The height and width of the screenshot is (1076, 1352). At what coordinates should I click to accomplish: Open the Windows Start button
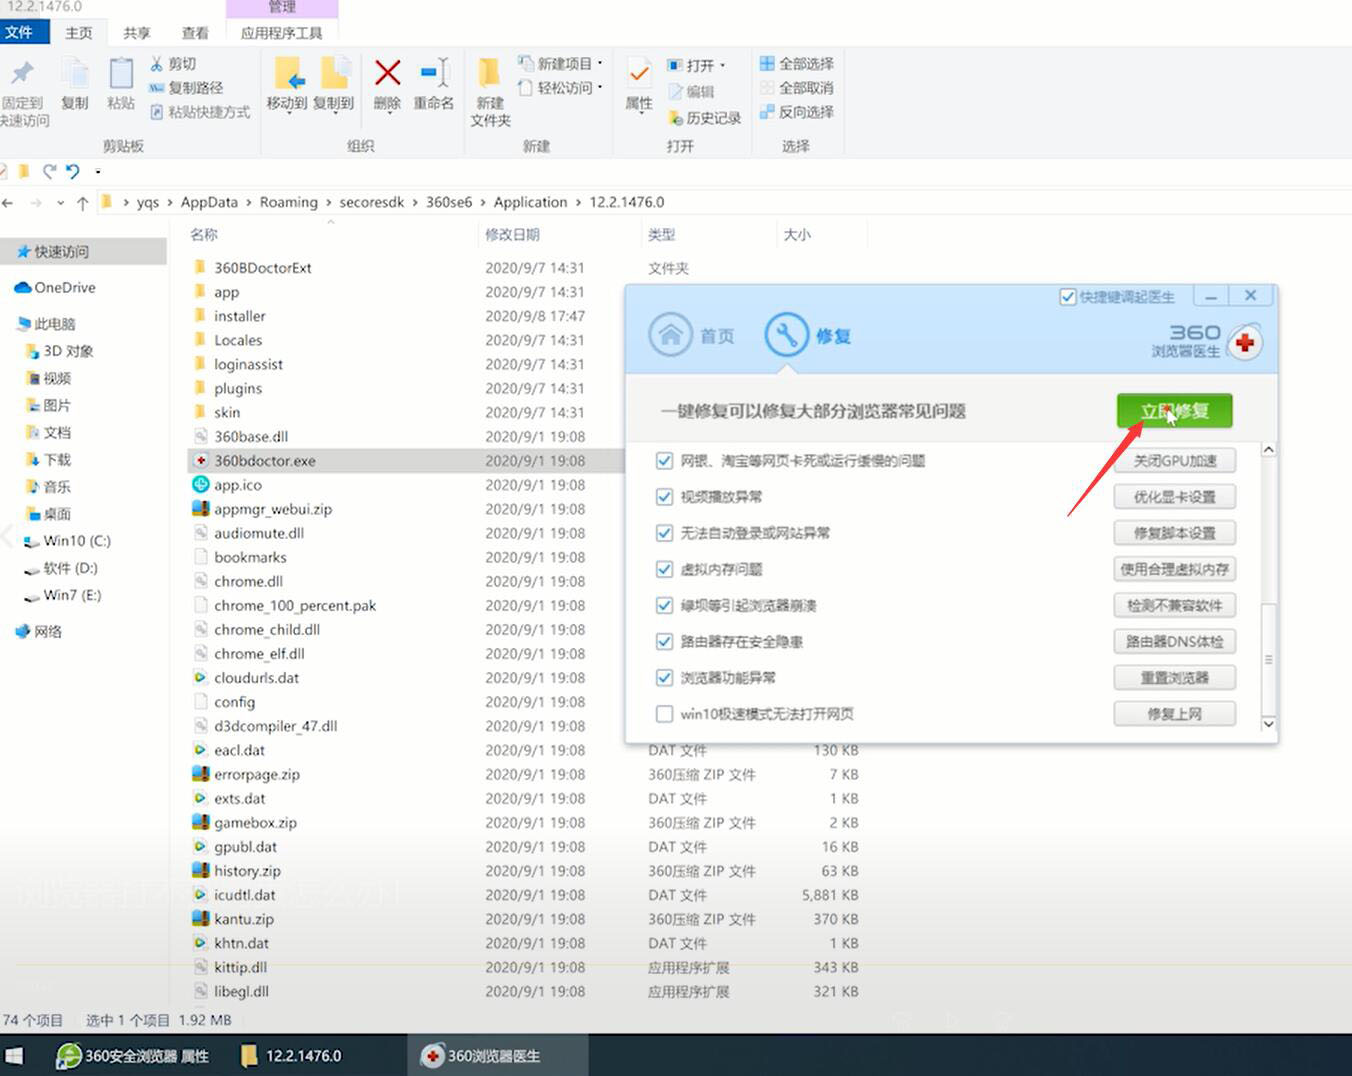click(x=14, y=1056)
